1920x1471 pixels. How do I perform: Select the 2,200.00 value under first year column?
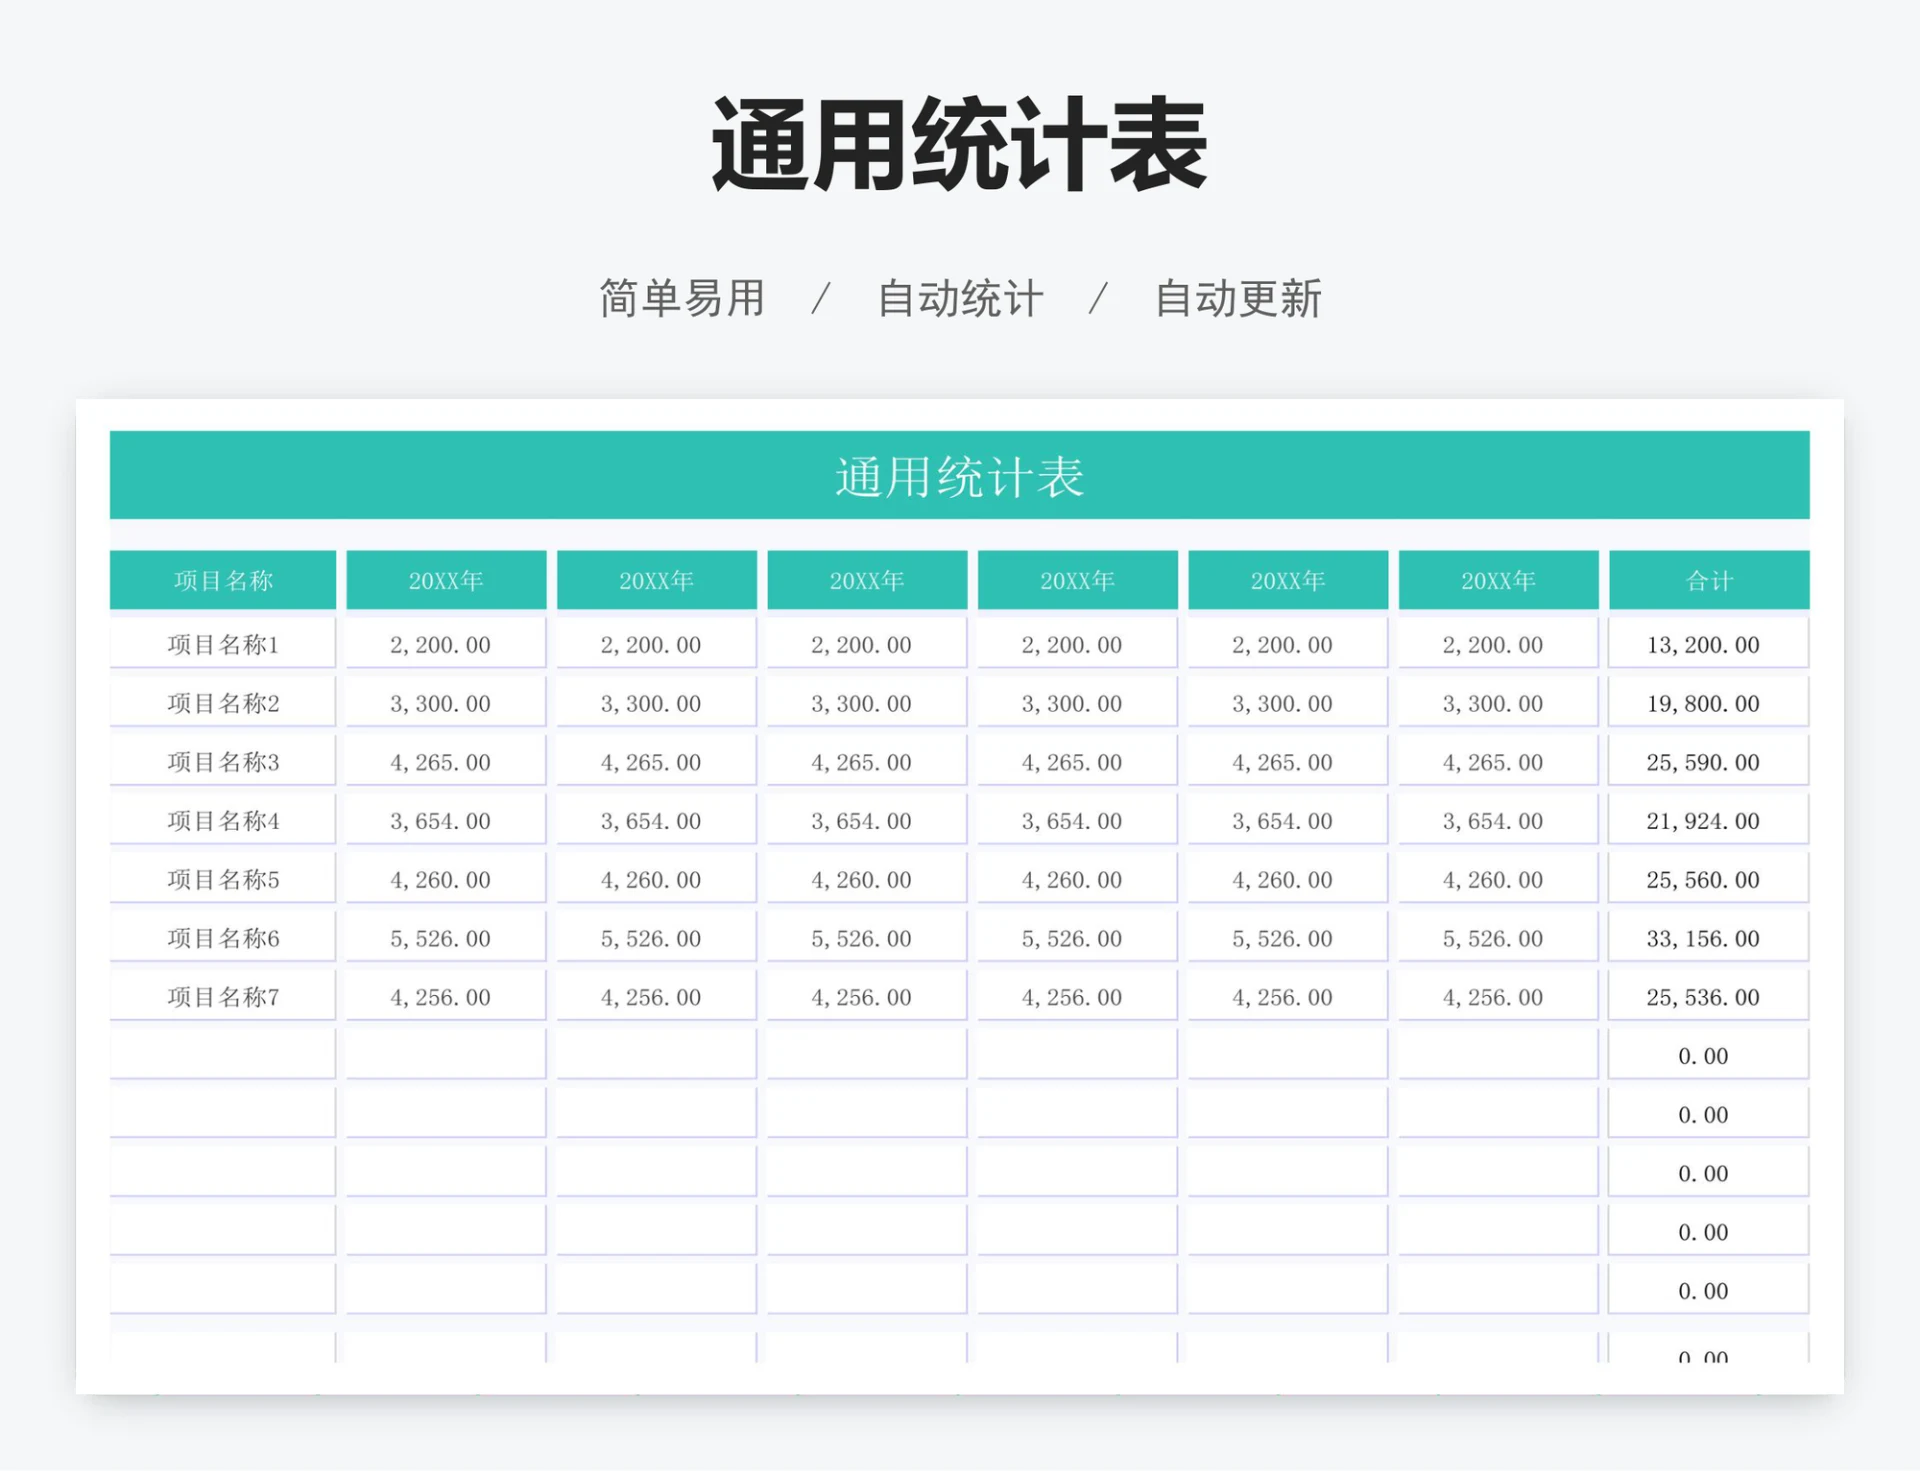[445, 644]
